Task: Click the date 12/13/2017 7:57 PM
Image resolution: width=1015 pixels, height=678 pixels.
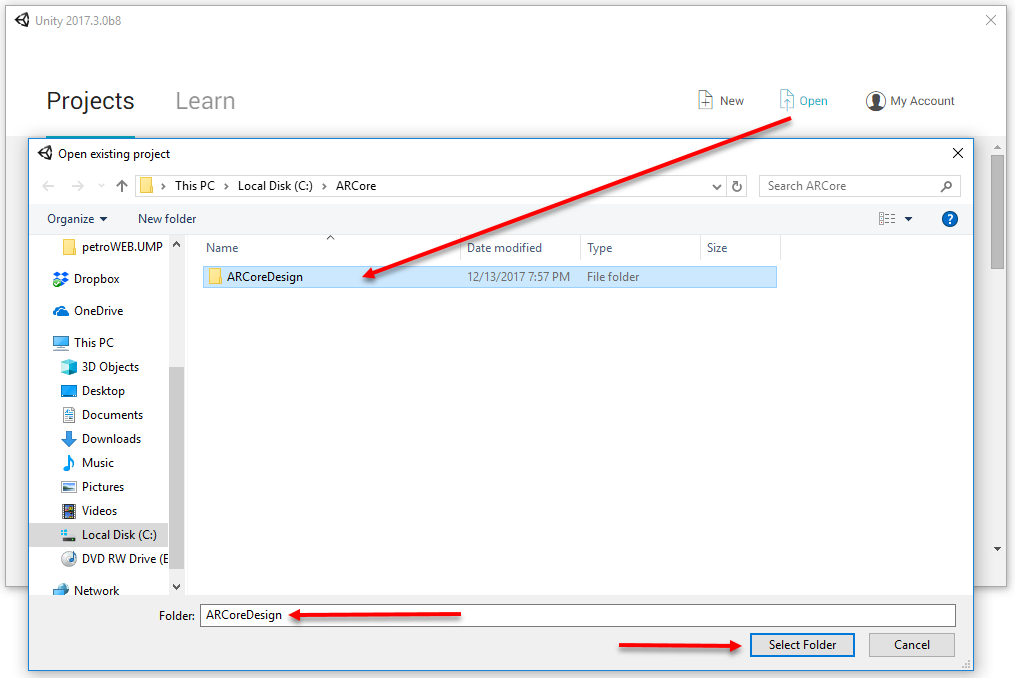Action: pyautogui.click(x=519, y=277)
